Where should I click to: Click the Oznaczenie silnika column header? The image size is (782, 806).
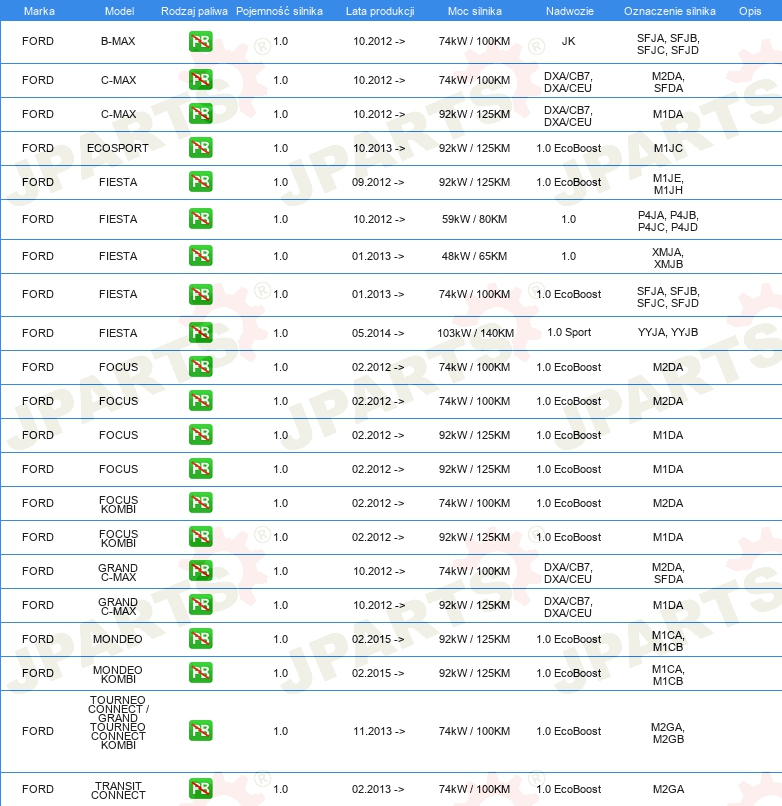pyautogui.click(x=669, y=11)
